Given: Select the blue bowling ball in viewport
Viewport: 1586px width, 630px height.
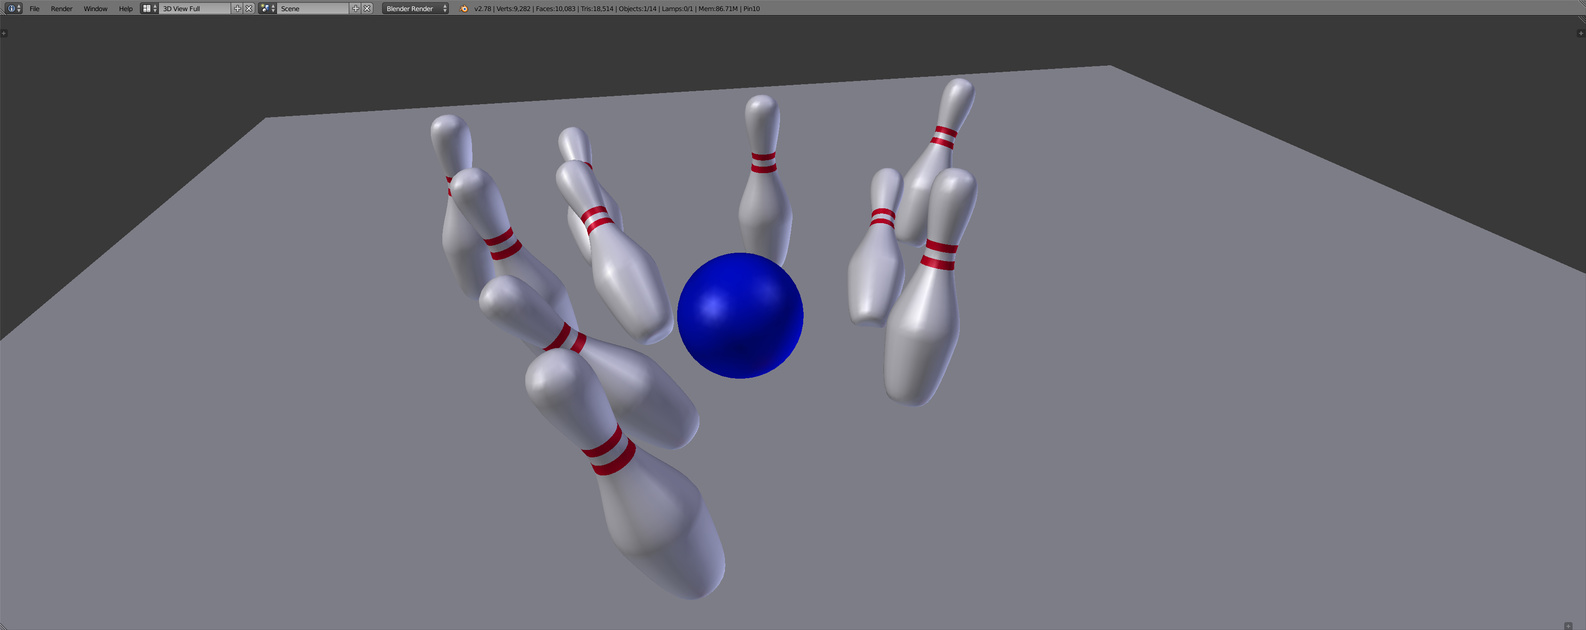Looking at the screenshot, I should tap(740, 316).
